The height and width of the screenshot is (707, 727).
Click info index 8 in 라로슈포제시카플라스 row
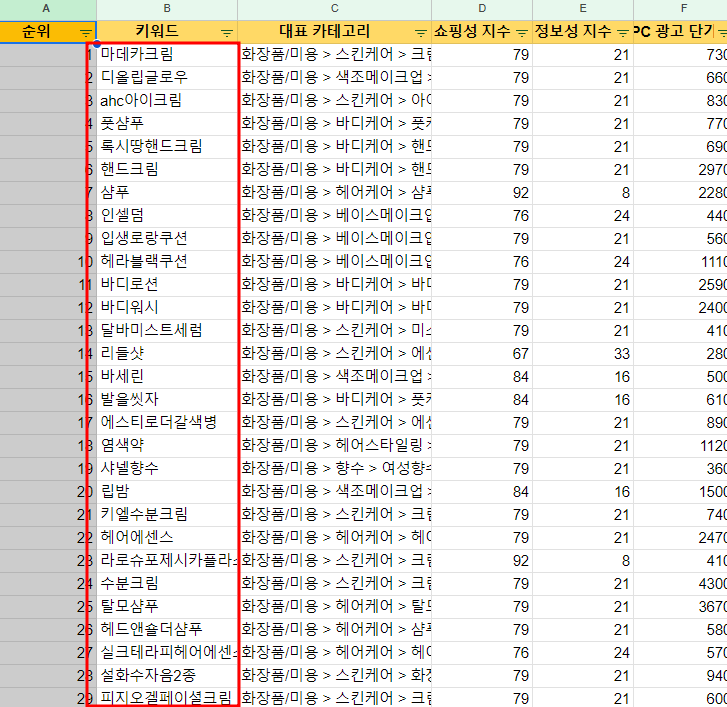(x=583, y=561)
